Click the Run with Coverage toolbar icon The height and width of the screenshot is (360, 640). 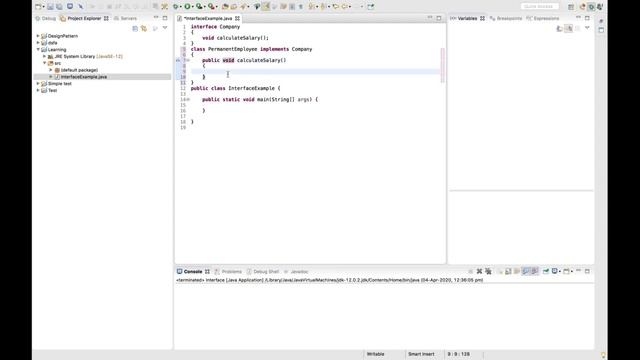(199, 7)
